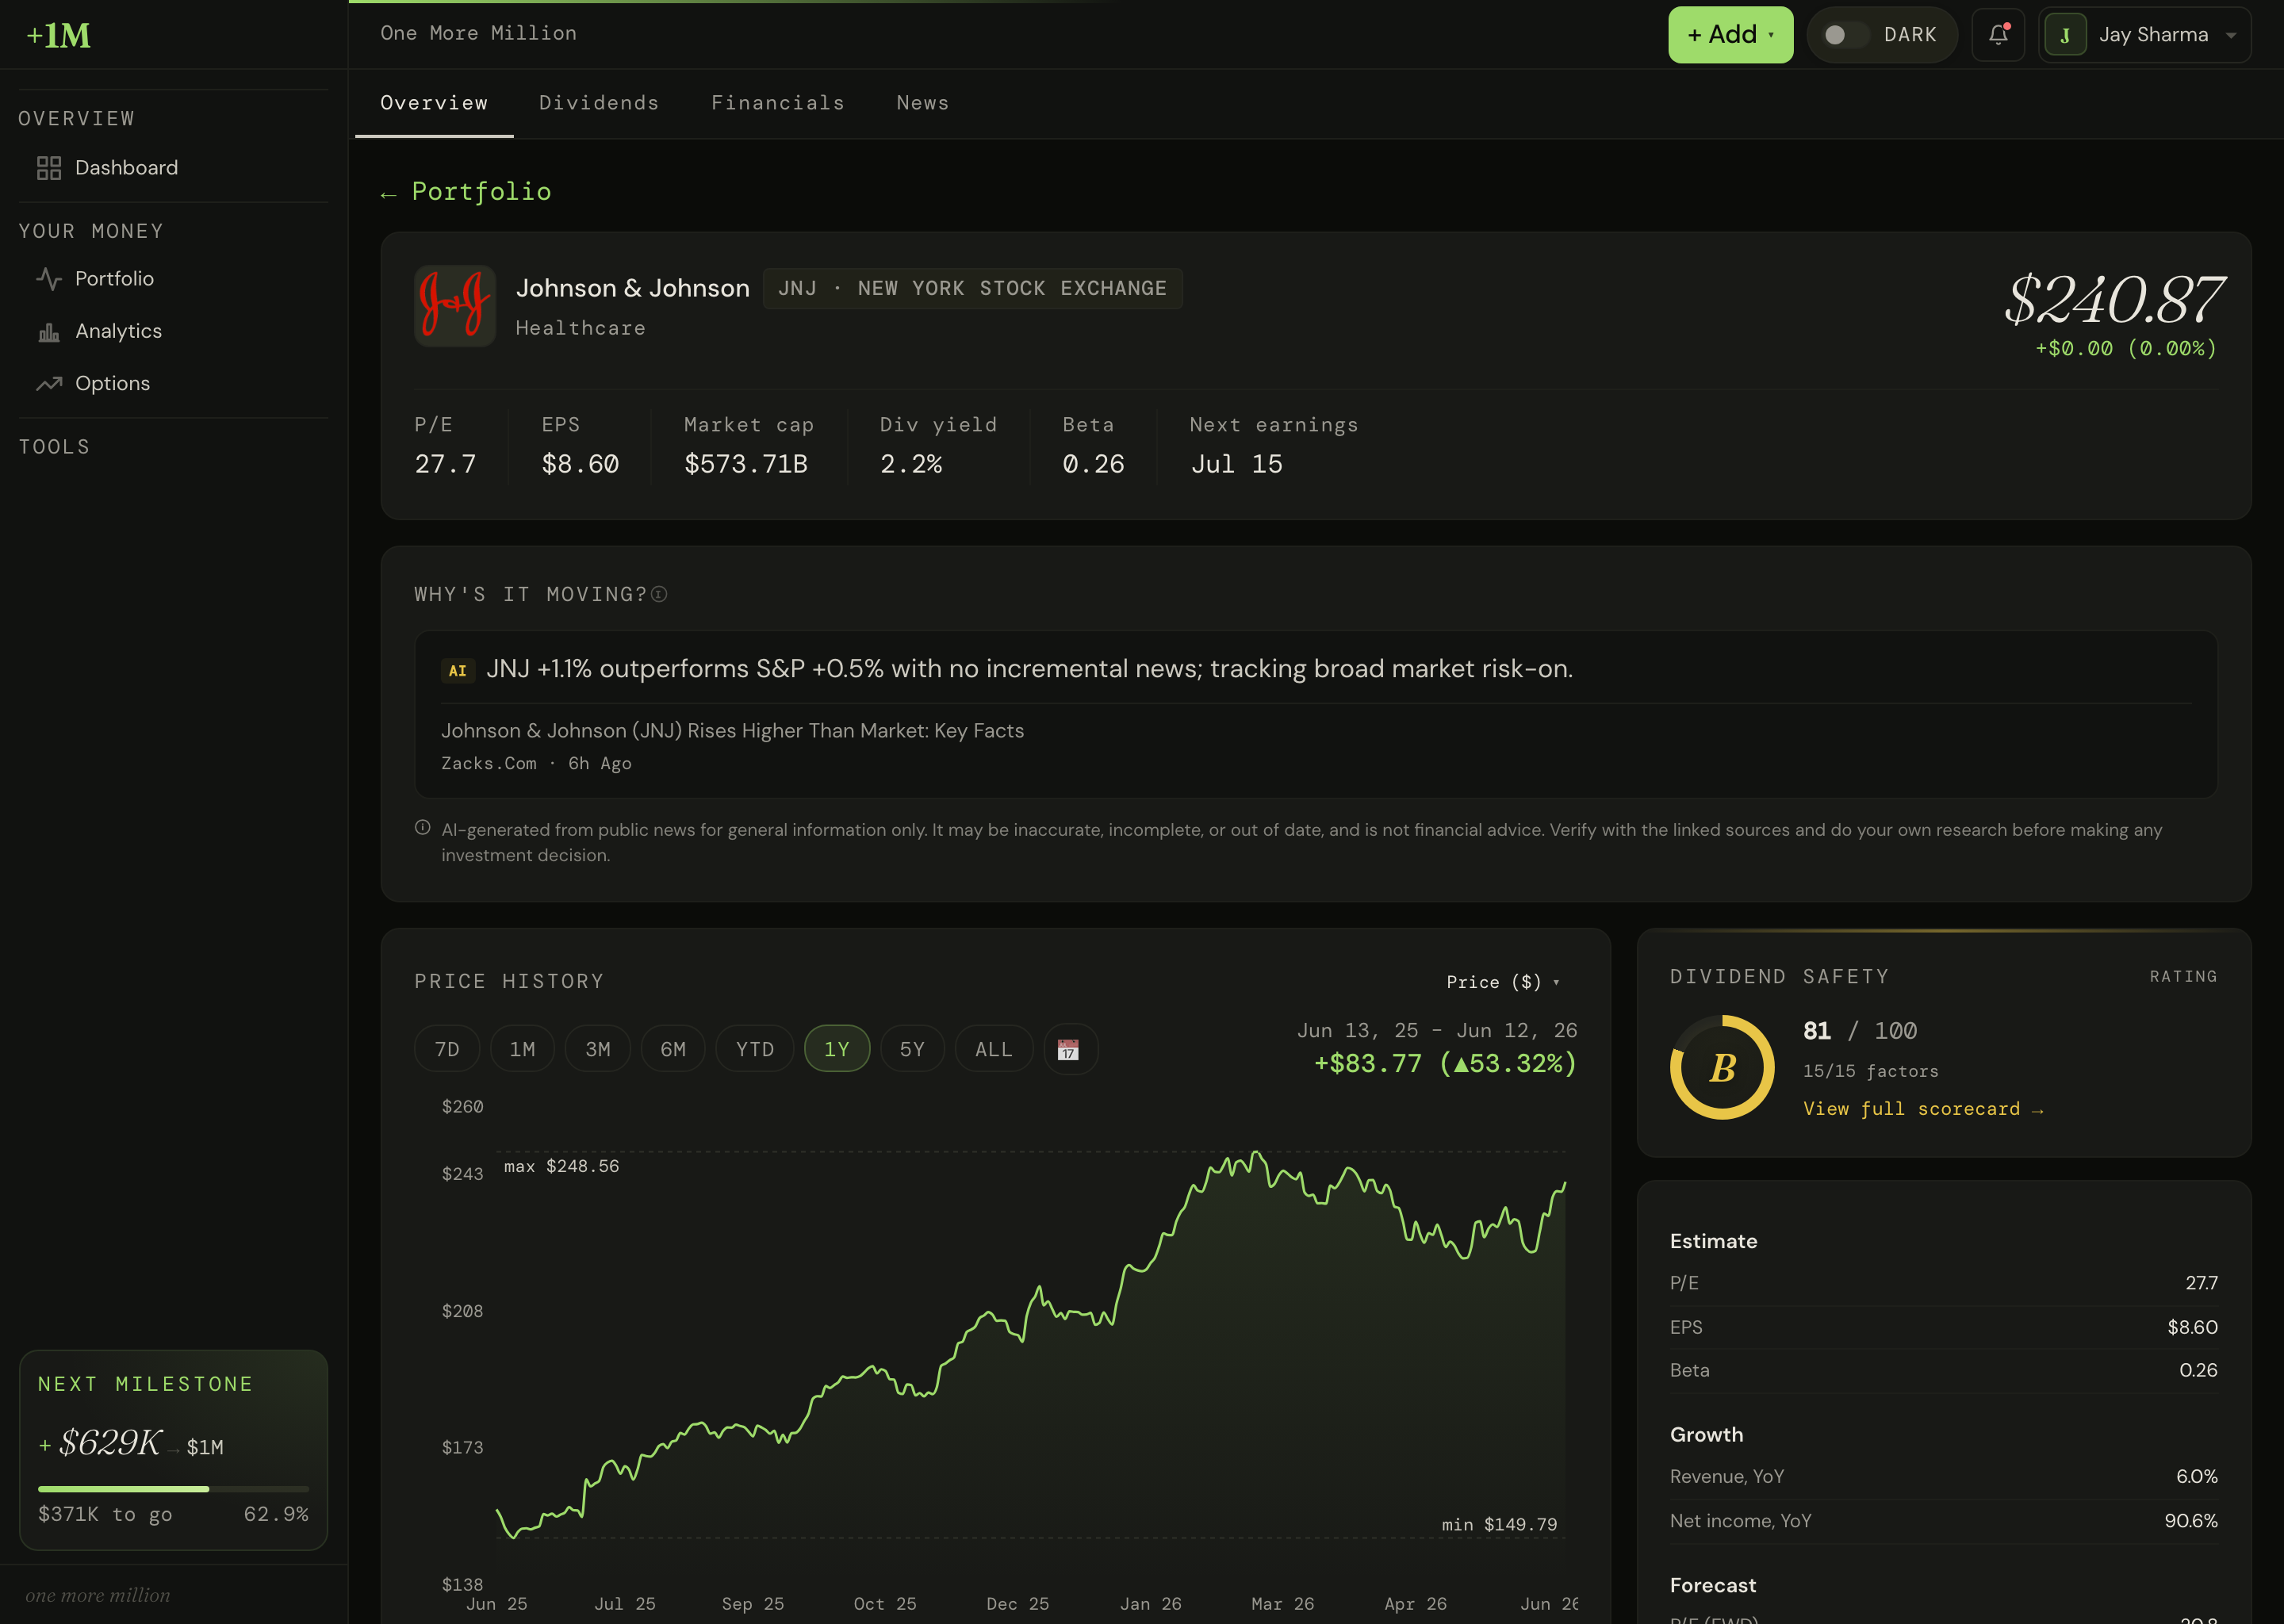Click the header Beta value 0.26
Image resolution: width=2284 pixels, height=1624 pixels.
(1093, 464)
